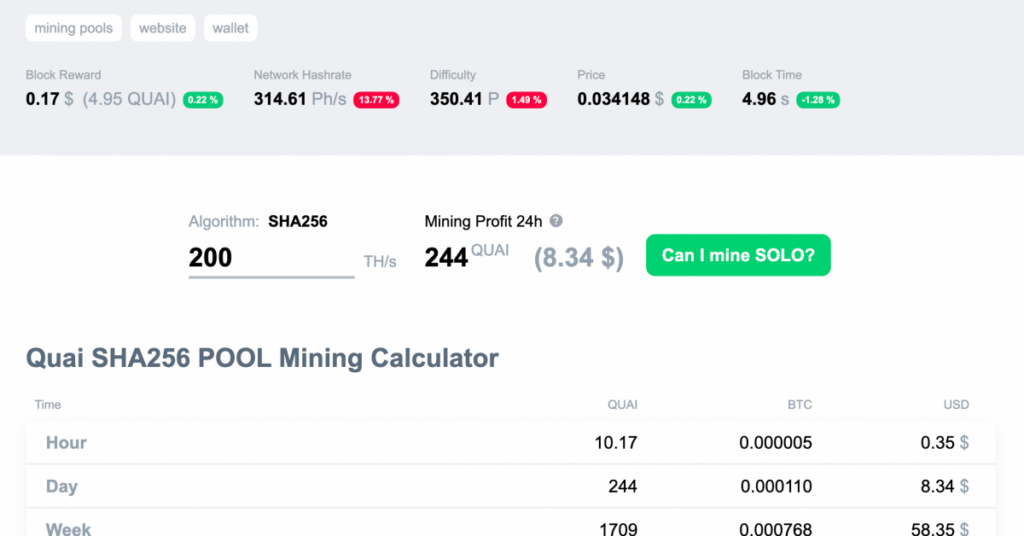This screenshot has width=1024, height=536.
Task: Click the Price 0.22 % green badge
Action: point(691,100)
